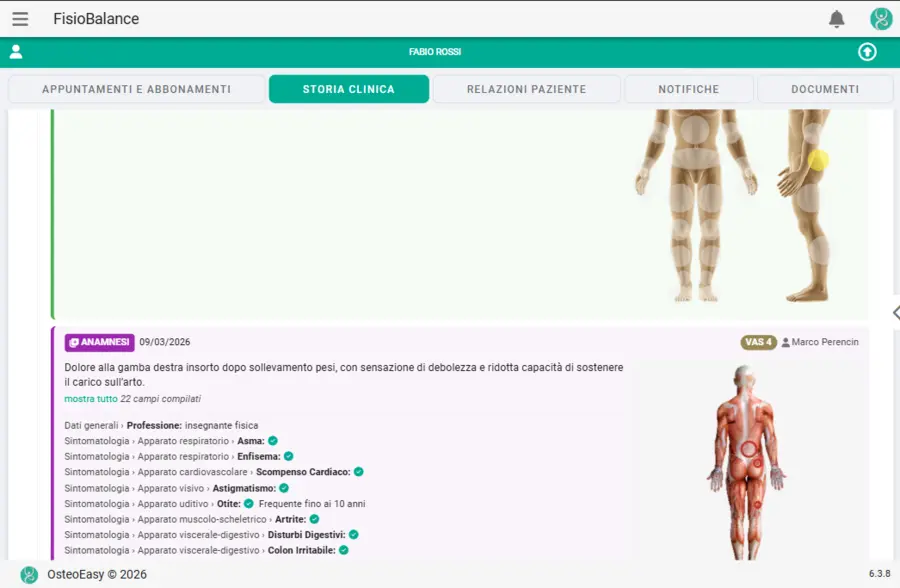Toggle the Asma check mark
900x588 pixels.
coord(273,440)
